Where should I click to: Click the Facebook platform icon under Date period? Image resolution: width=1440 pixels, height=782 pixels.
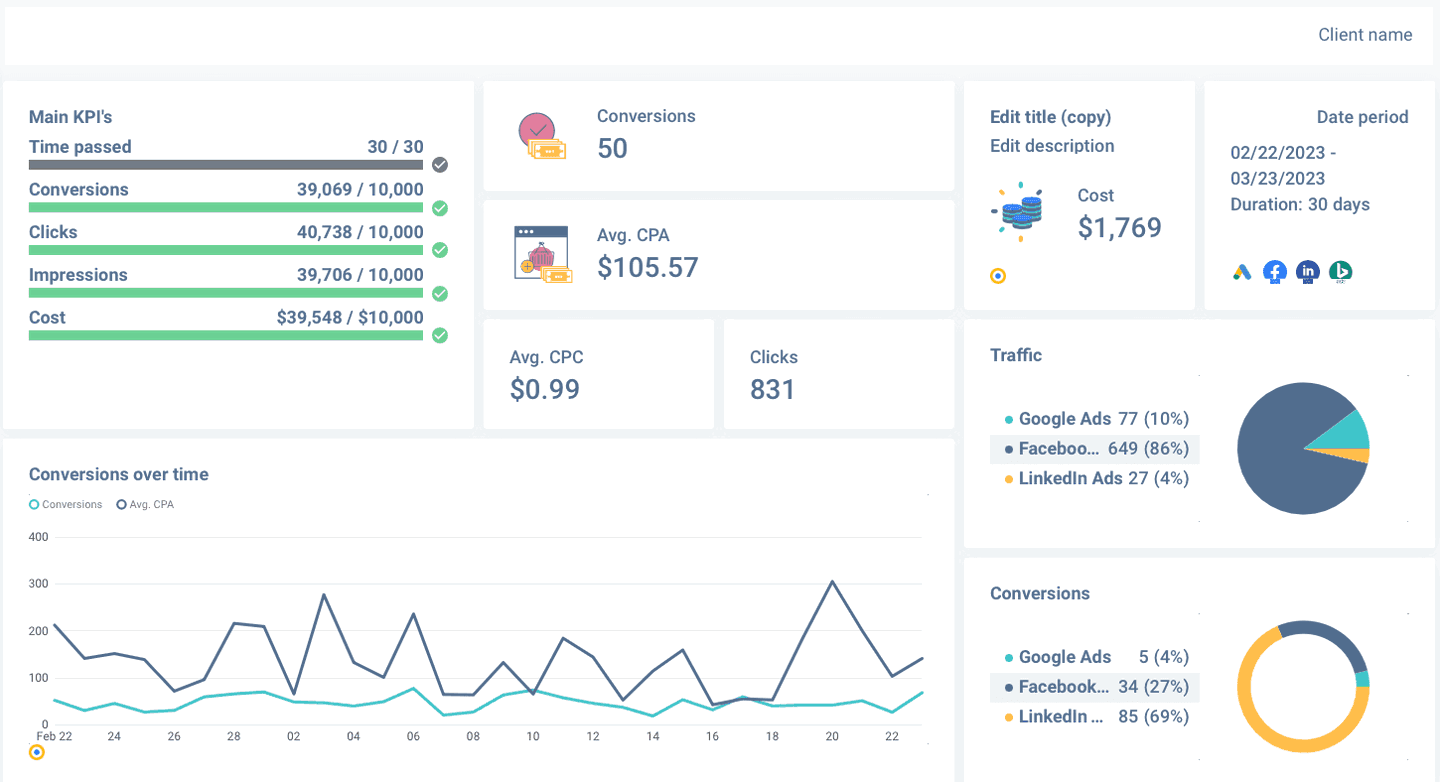point(1274,271)
